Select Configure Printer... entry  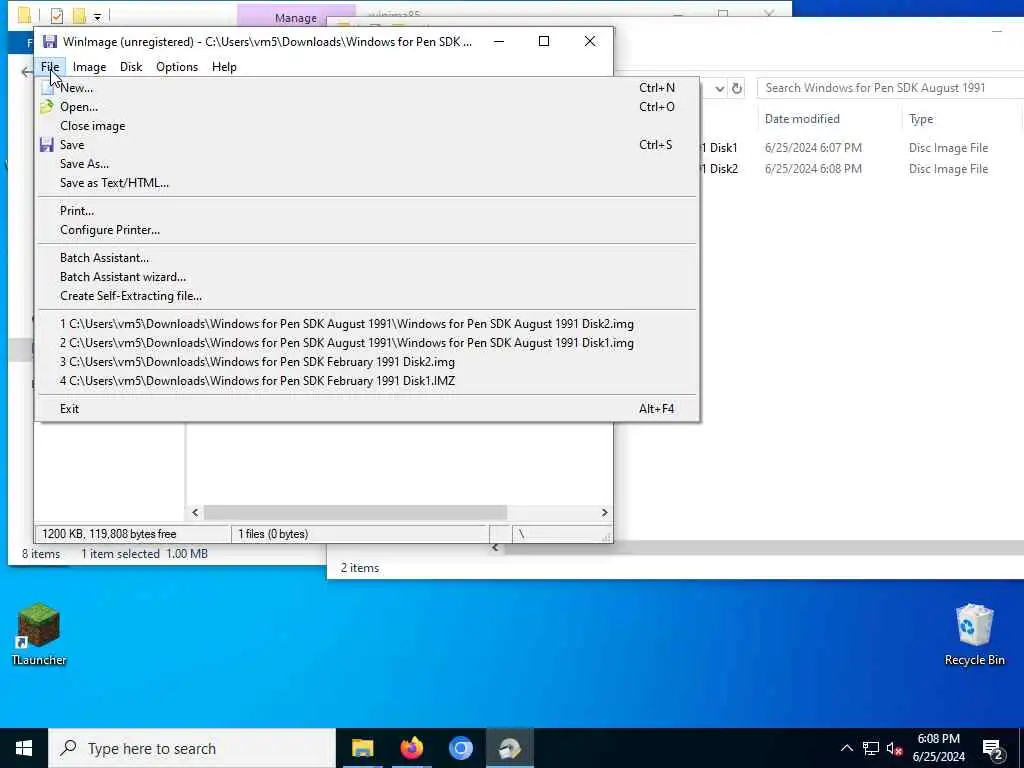[x=367, y=229]
